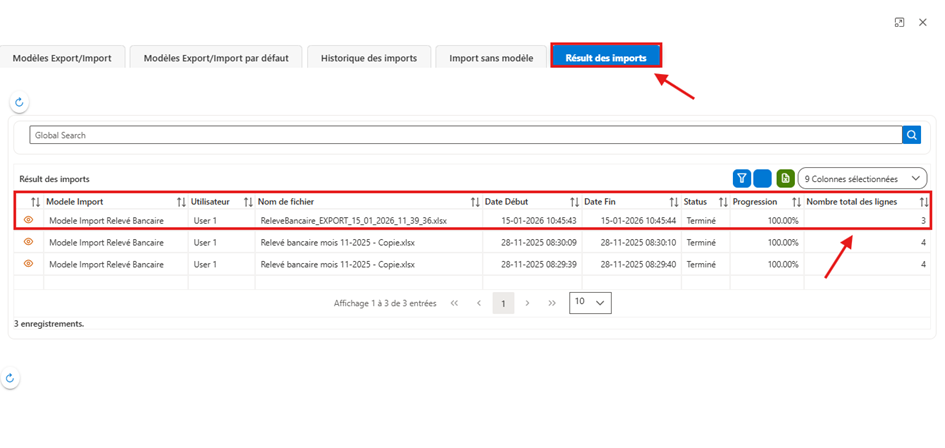Image resolution: width=945 pixels, height=448 pixels.
Task: Click the Date Début column header
Action: click(x=507, y=201)
